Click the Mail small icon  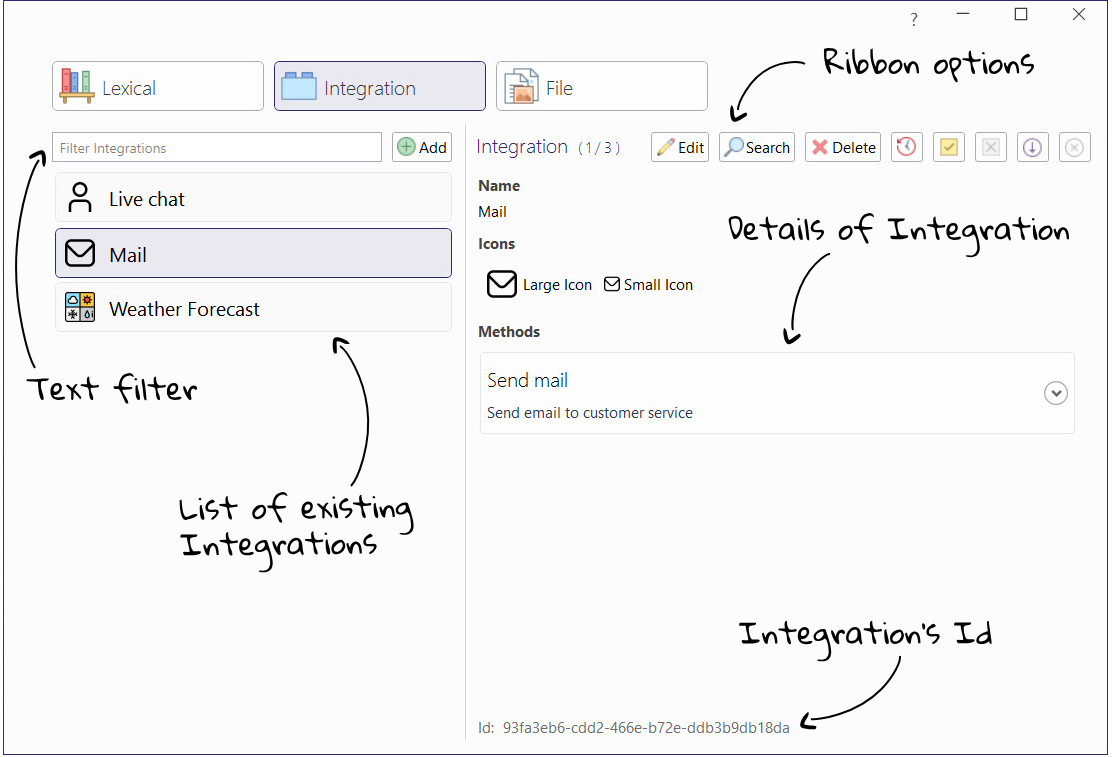click(610, 284)
